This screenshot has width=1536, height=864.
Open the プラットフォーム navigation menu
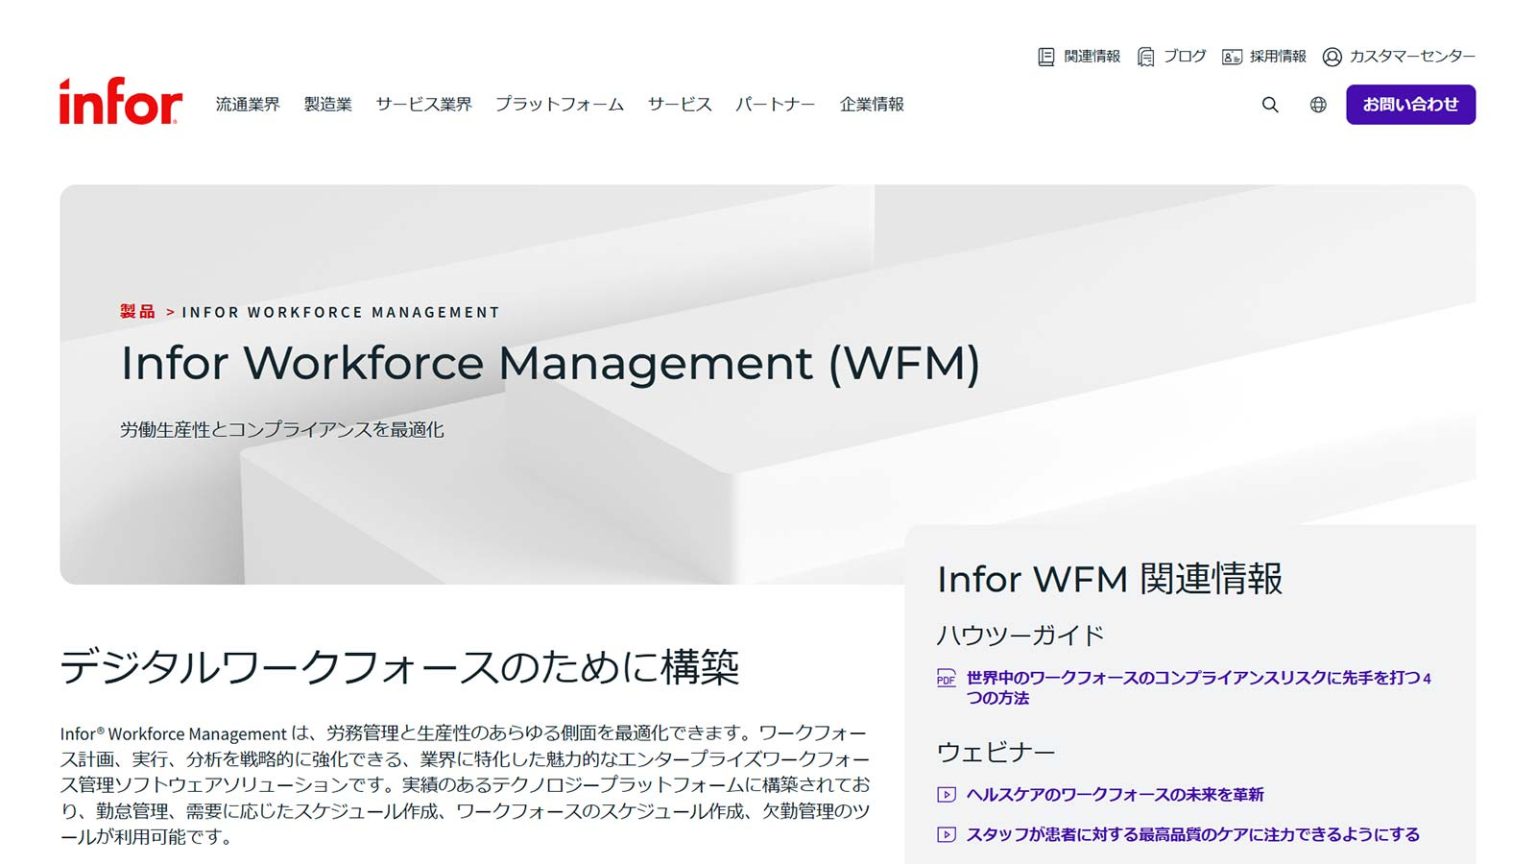click(559, 104)
